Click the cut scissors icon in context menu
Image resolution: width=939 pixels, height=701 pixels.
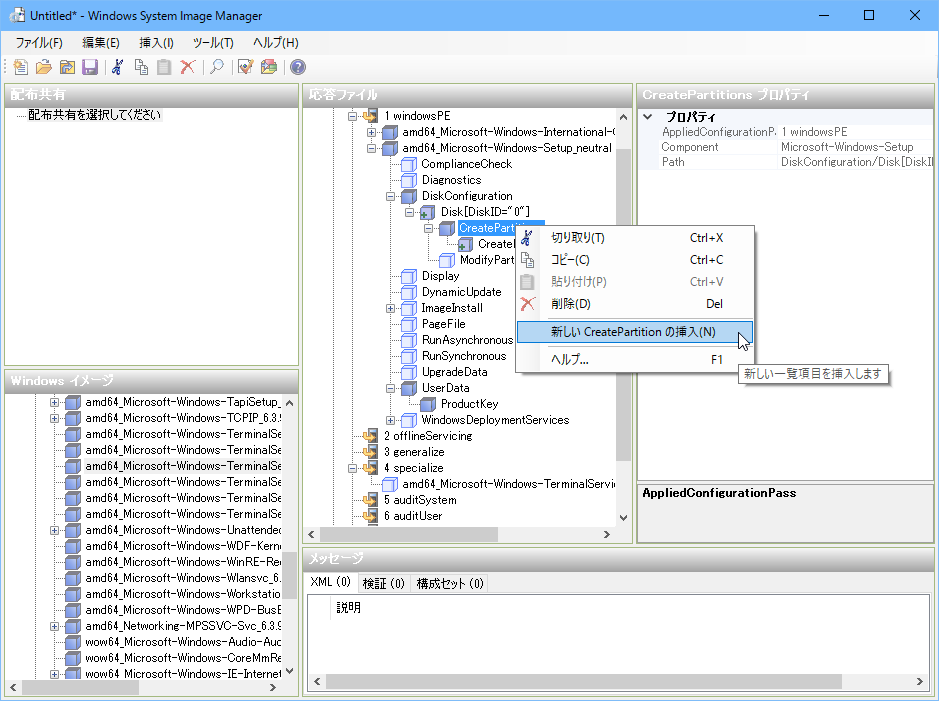click(x=527, y=238)
